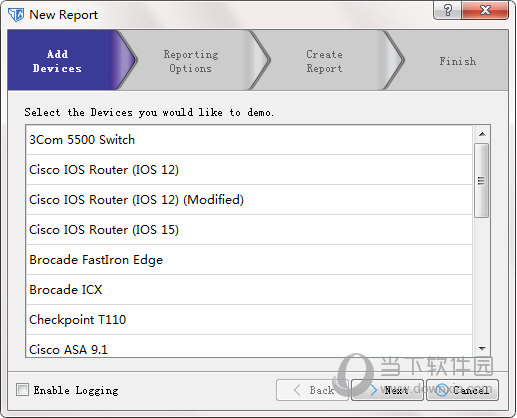Viewport: 517px width, 418px height.
Task: Select 3Com 5500 Switch device
Action: (x=249, y=140)
